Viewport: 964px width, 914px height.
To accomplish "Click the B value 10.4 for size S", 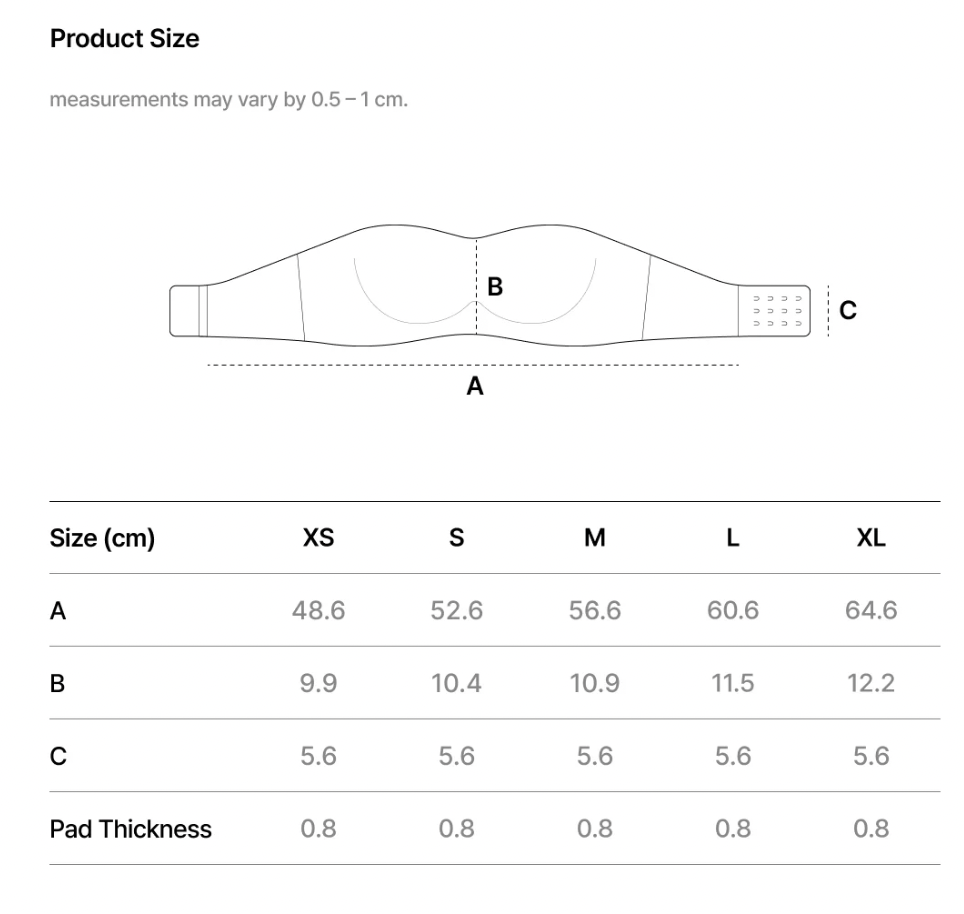I will click(456, 683).
